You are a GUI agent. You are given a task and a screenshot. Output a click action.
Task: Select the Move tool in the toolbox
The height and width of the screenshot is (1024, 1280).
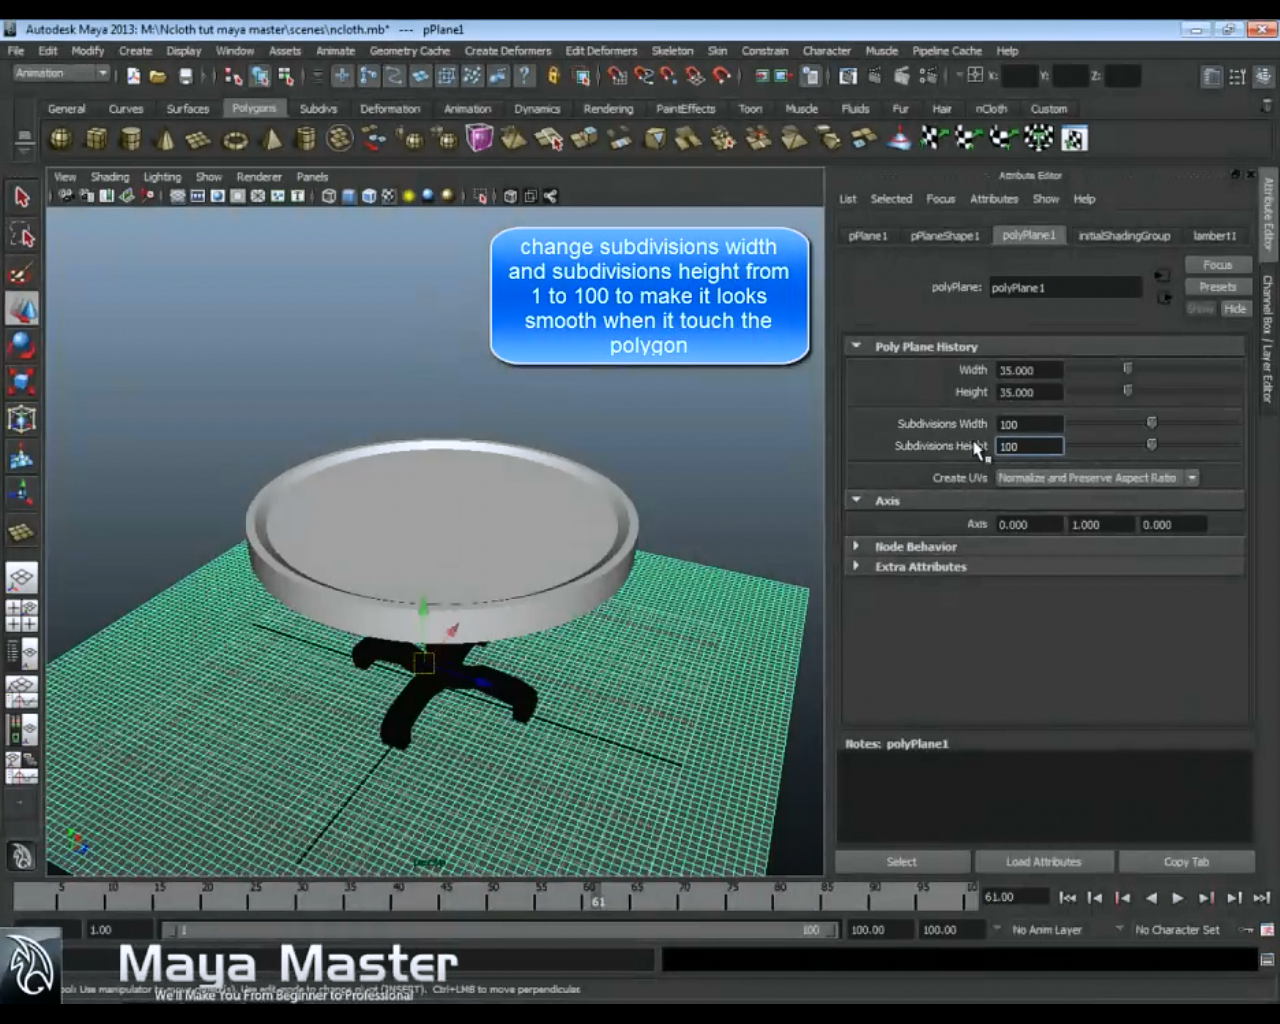pos(22,308)
